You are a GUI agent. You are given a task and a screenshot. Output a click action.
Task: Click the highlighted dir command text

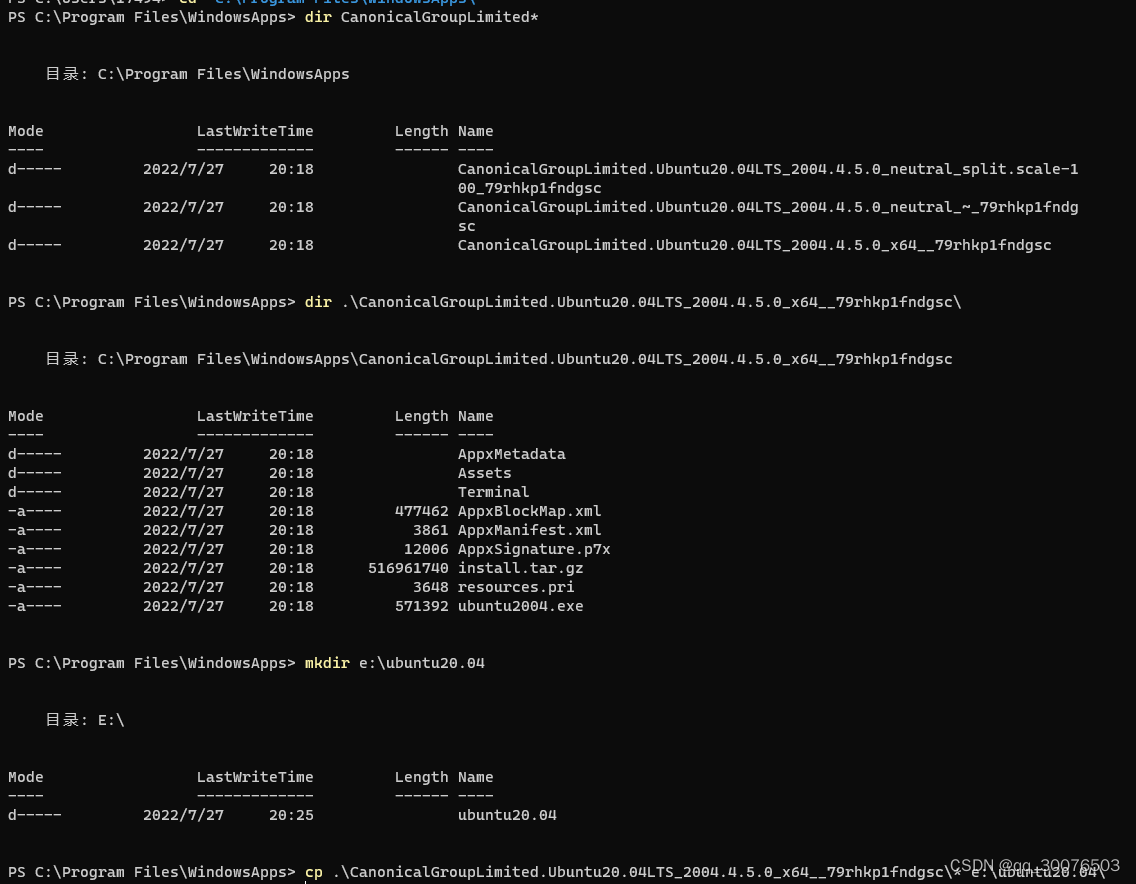pos(318,301)
